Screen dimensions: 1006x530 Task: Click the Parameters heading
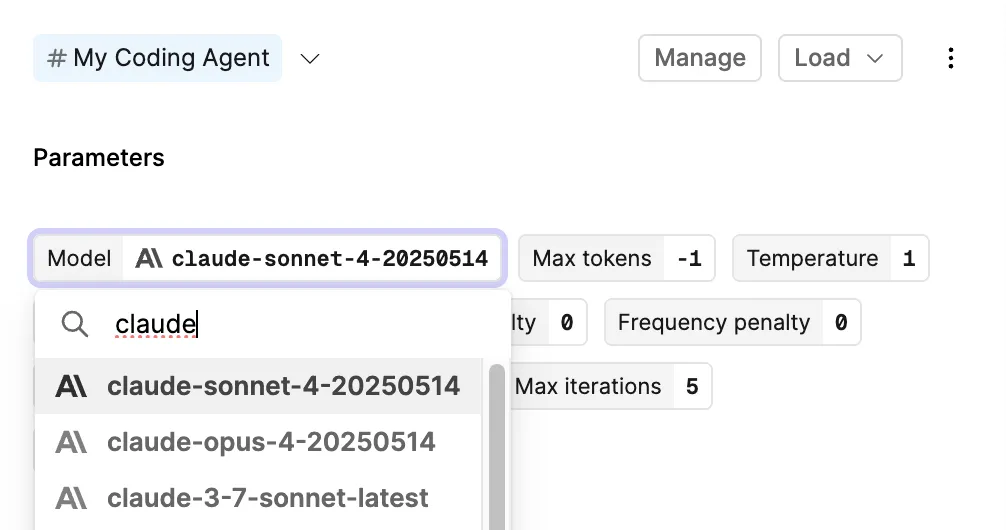pos(99,158)
